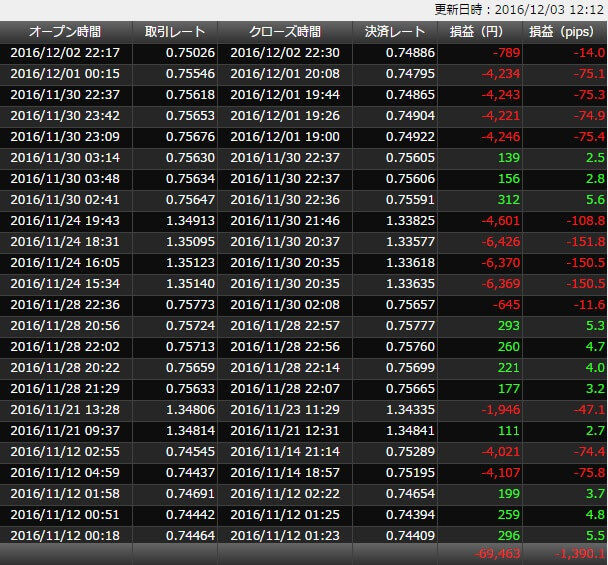Select open time 2016/11/12 02:55
This screenshot has width=608, height=565.
pyautogui.click(x=65, y=451)
